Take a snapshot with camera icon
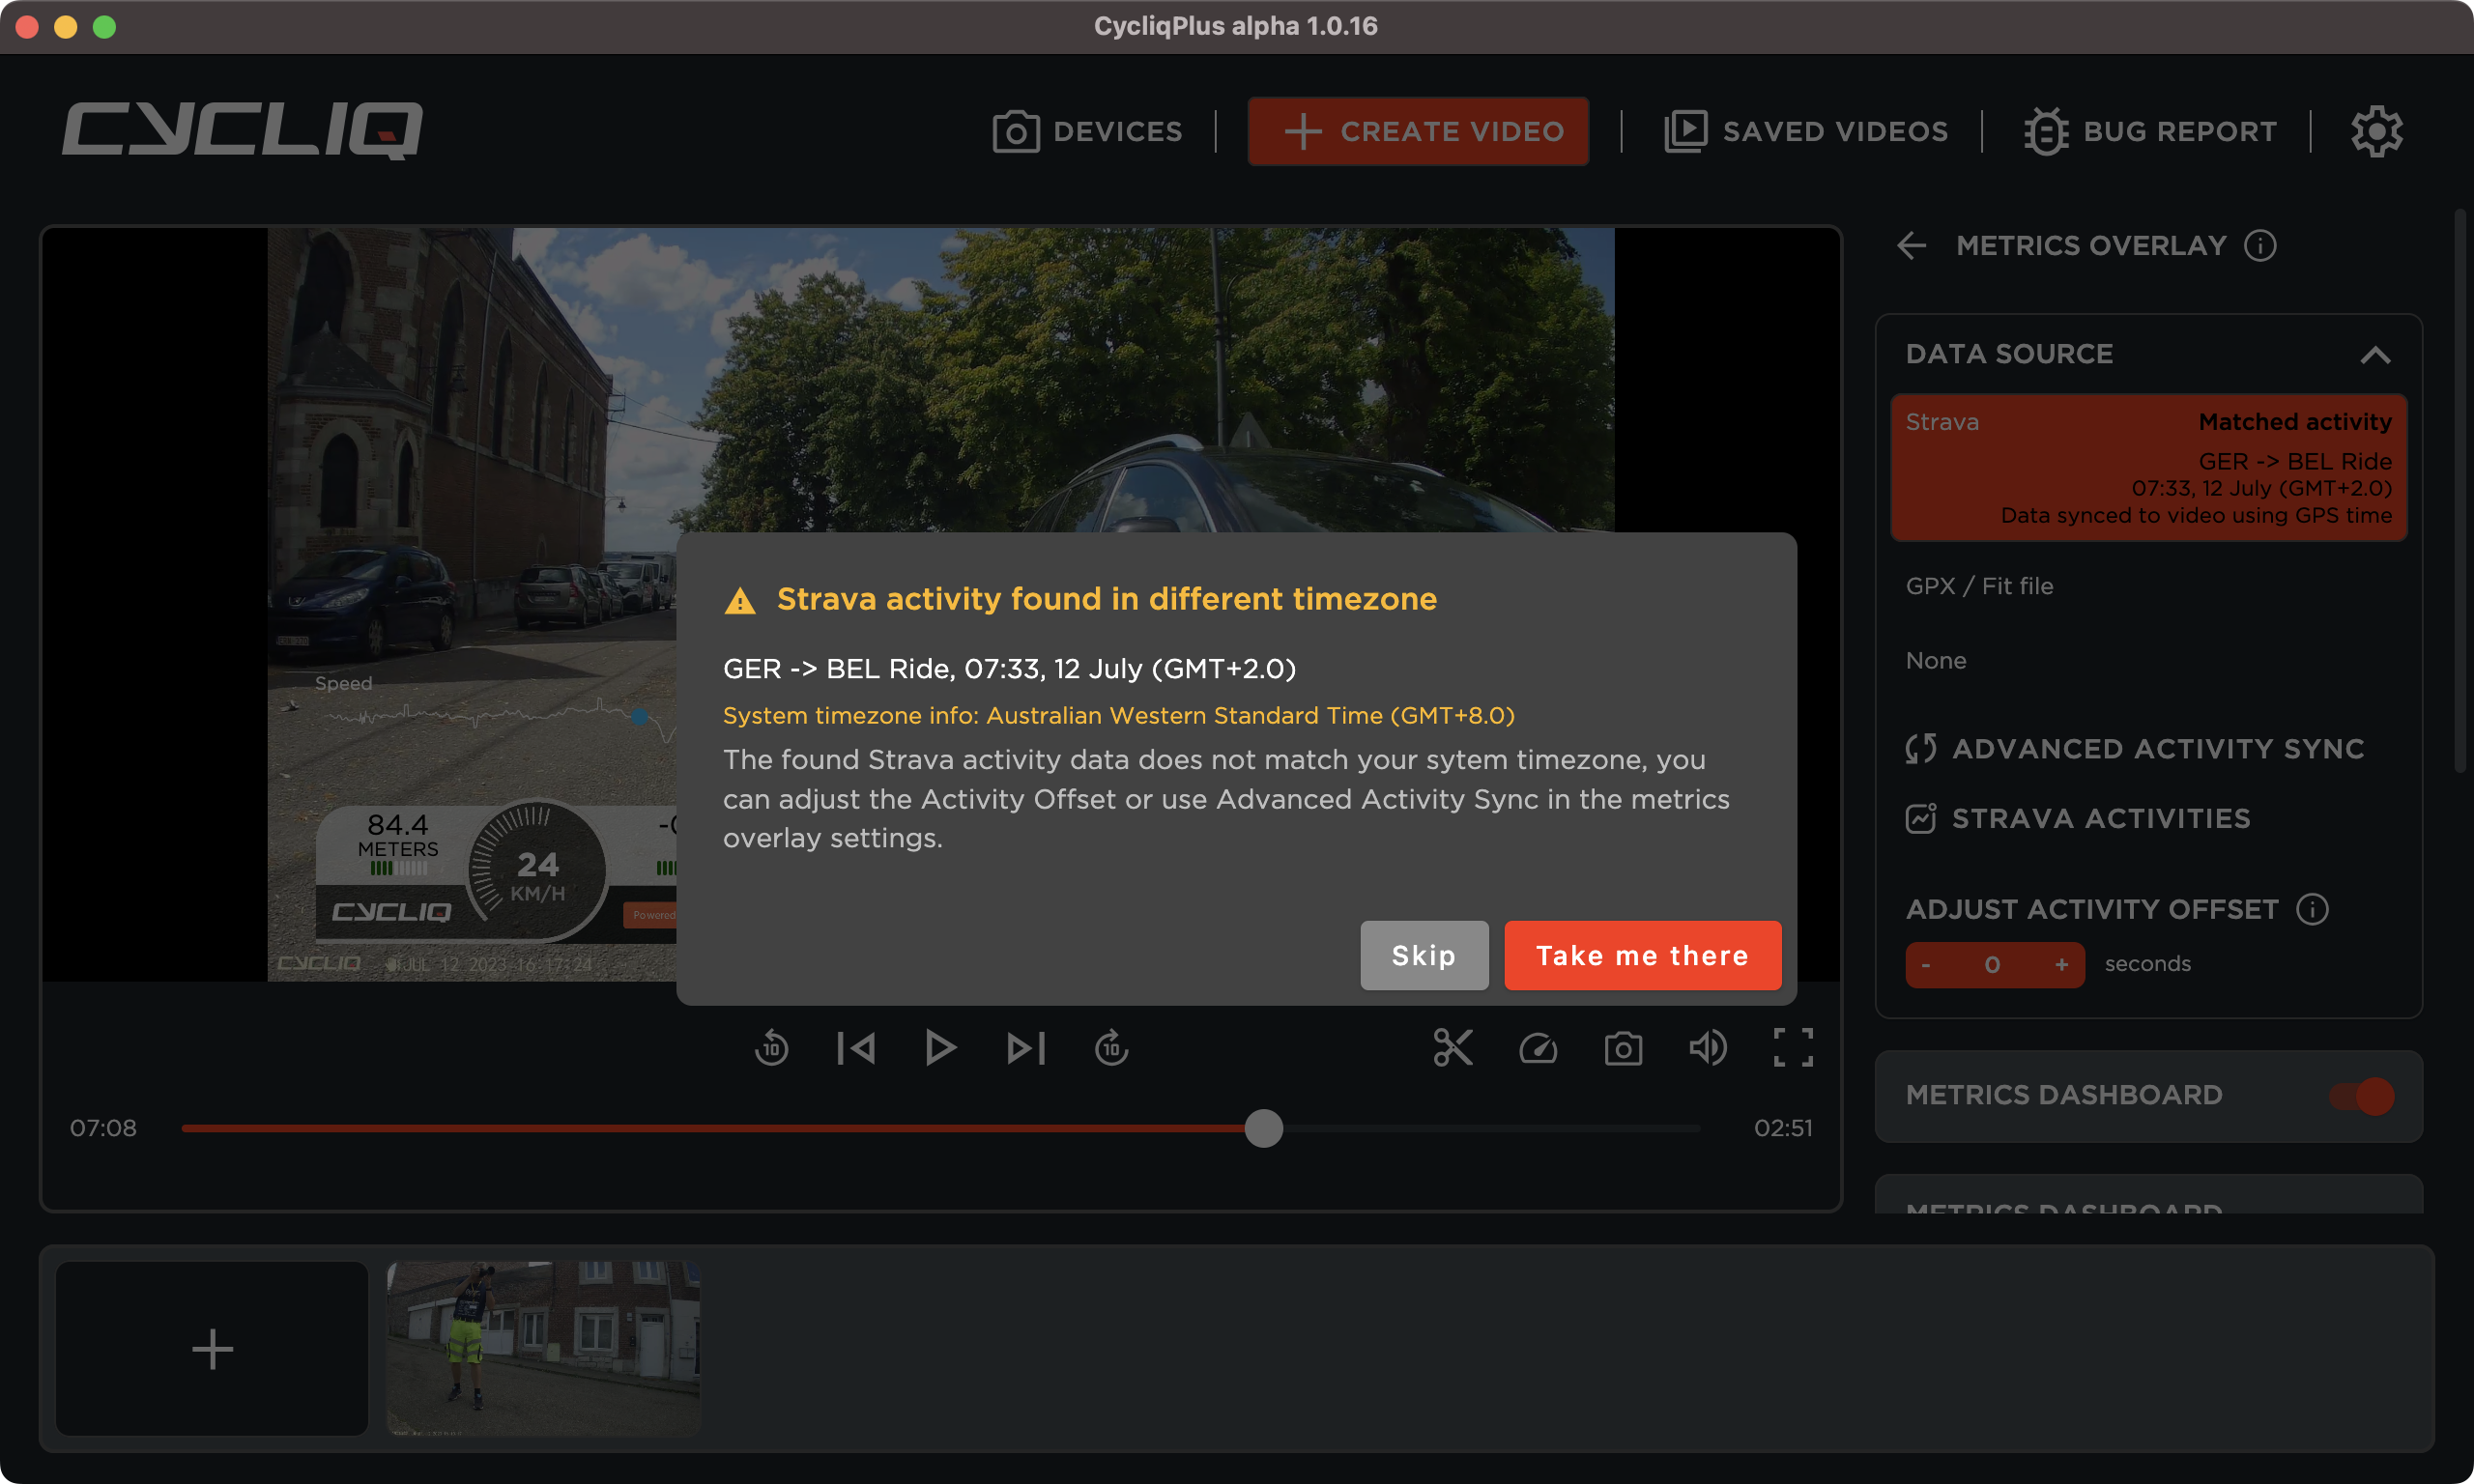The width and height of the screenshot is (2474, 1484). point(1623,1048)
